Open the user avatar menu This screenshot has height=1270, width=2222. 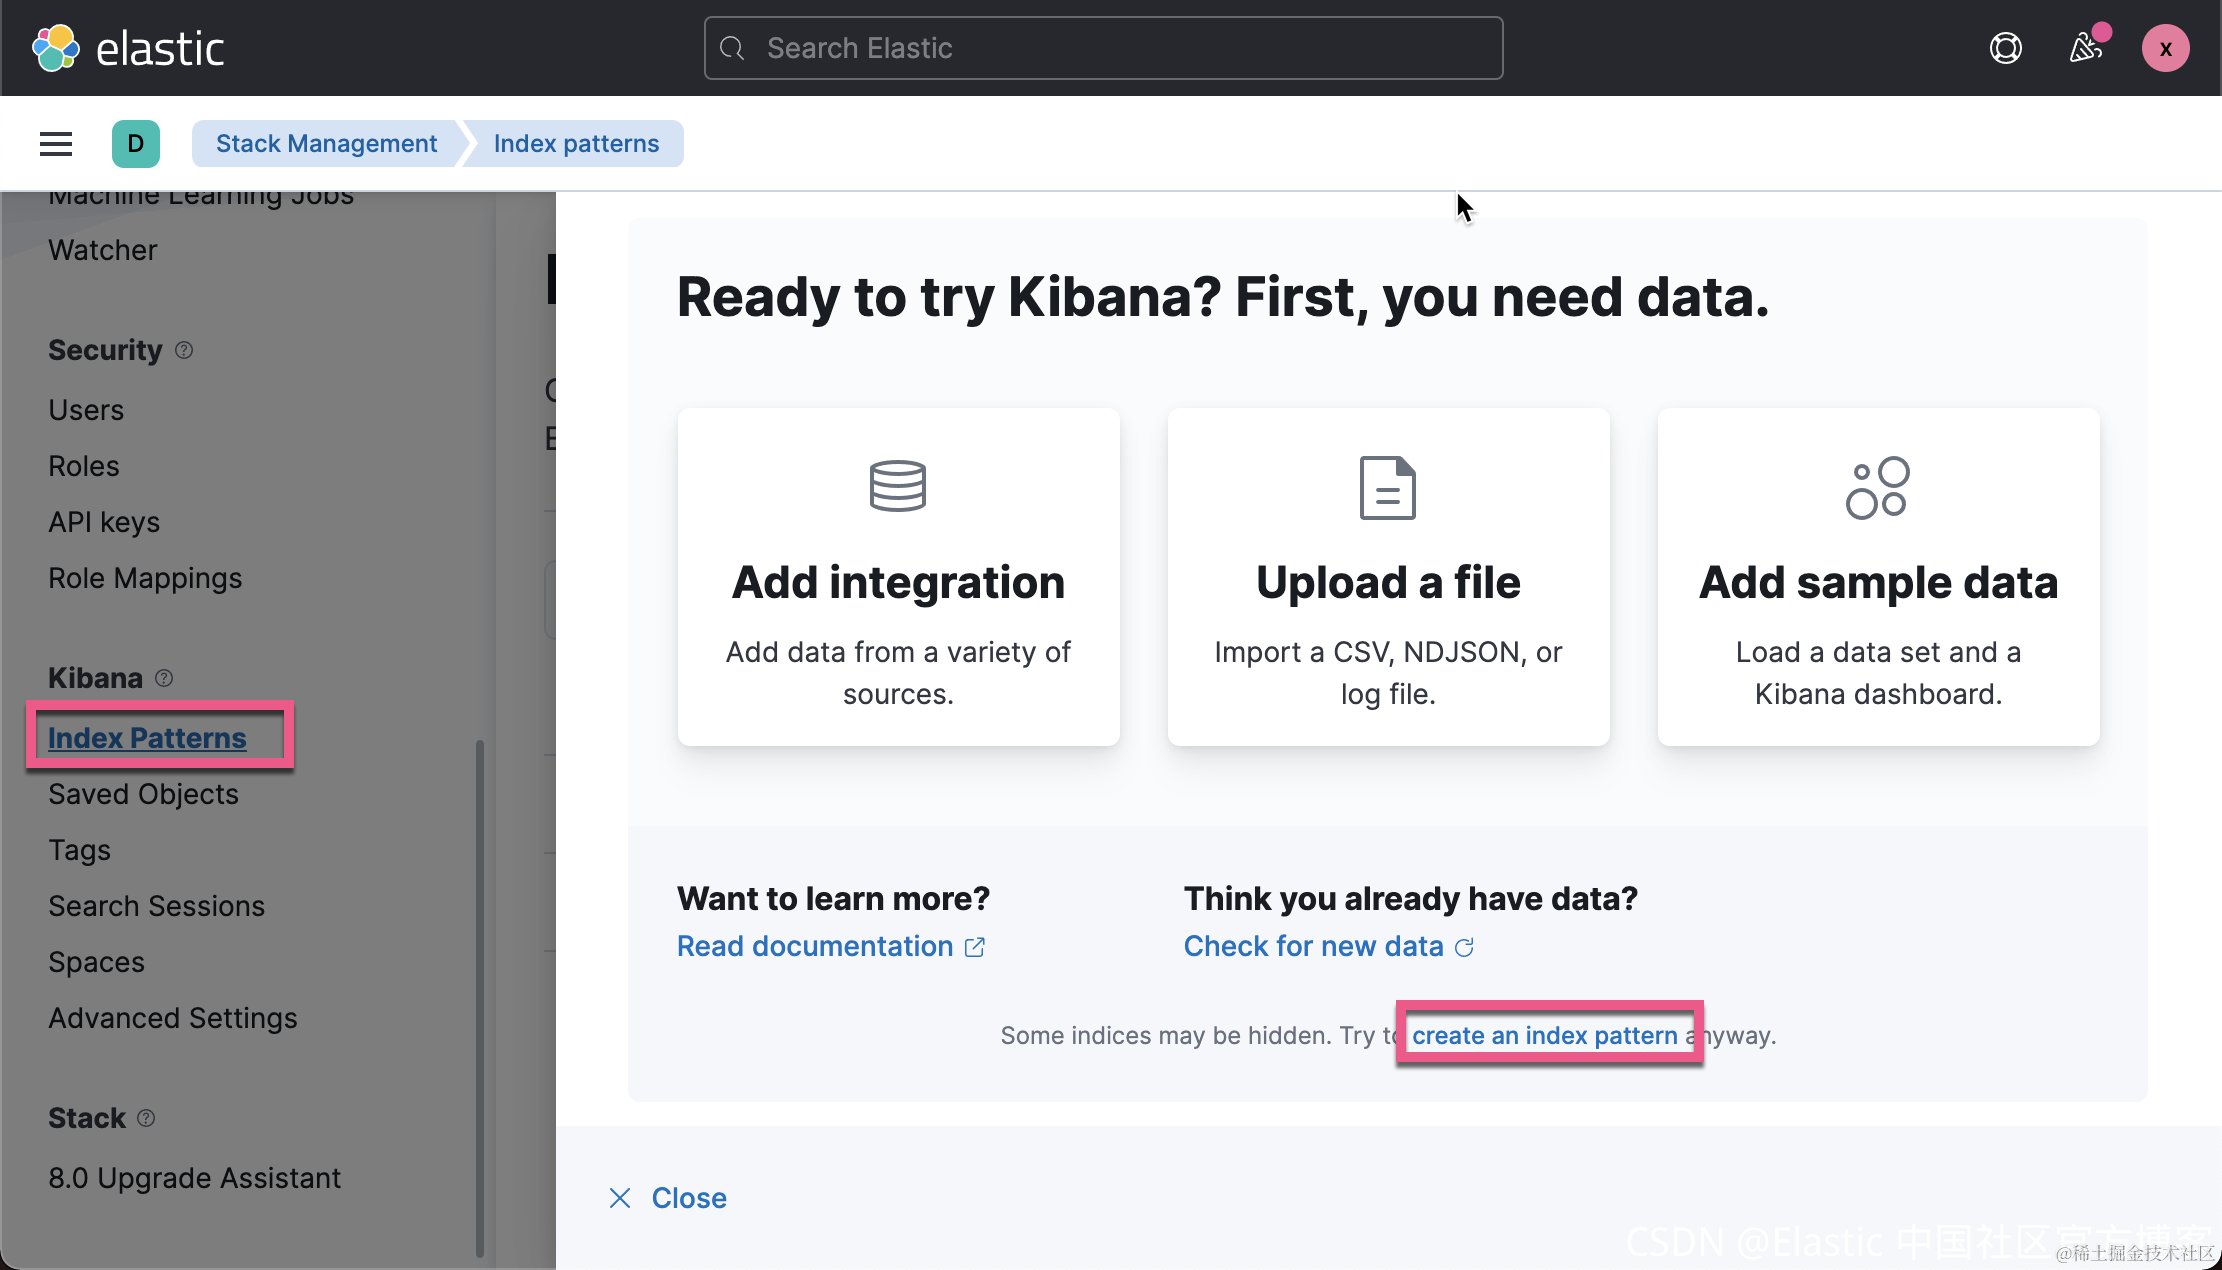point(2165,48)
